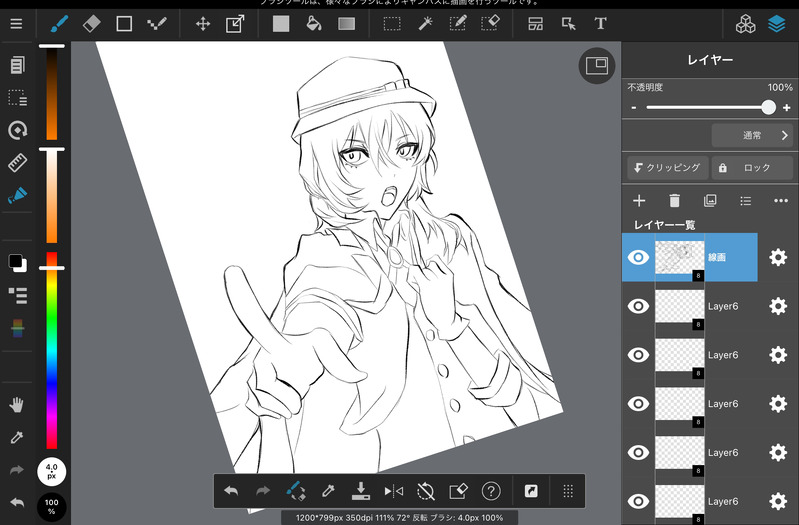Open the 通常 blend mode dropdown
799x525 pixels.
pos(752,136)
